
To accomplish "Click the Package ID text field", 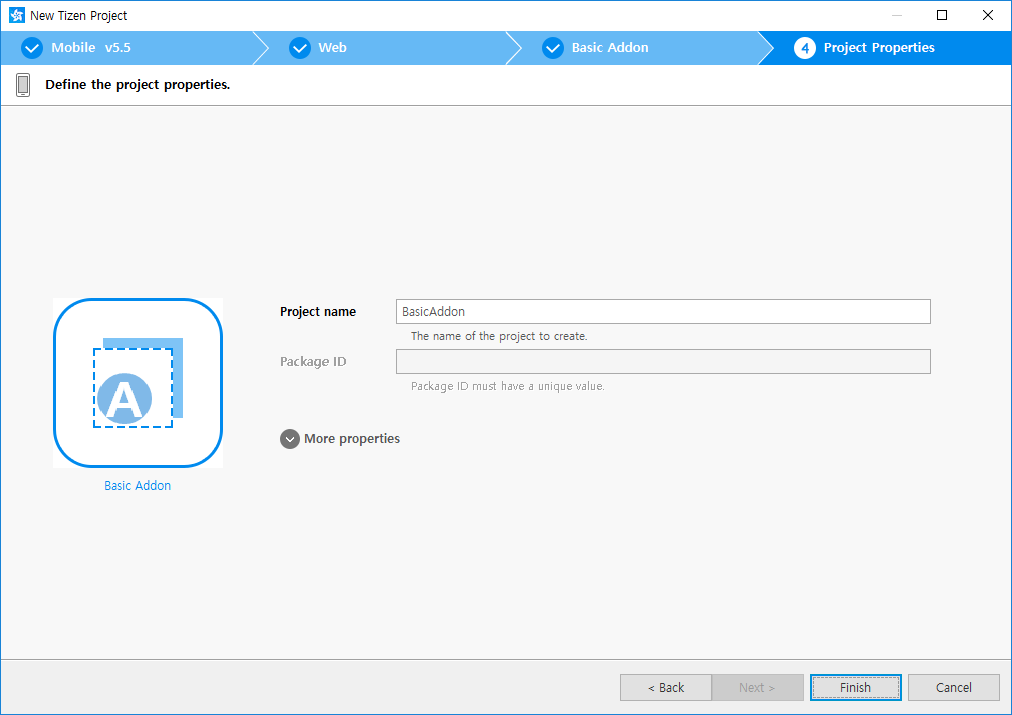I will click(663, 362).
